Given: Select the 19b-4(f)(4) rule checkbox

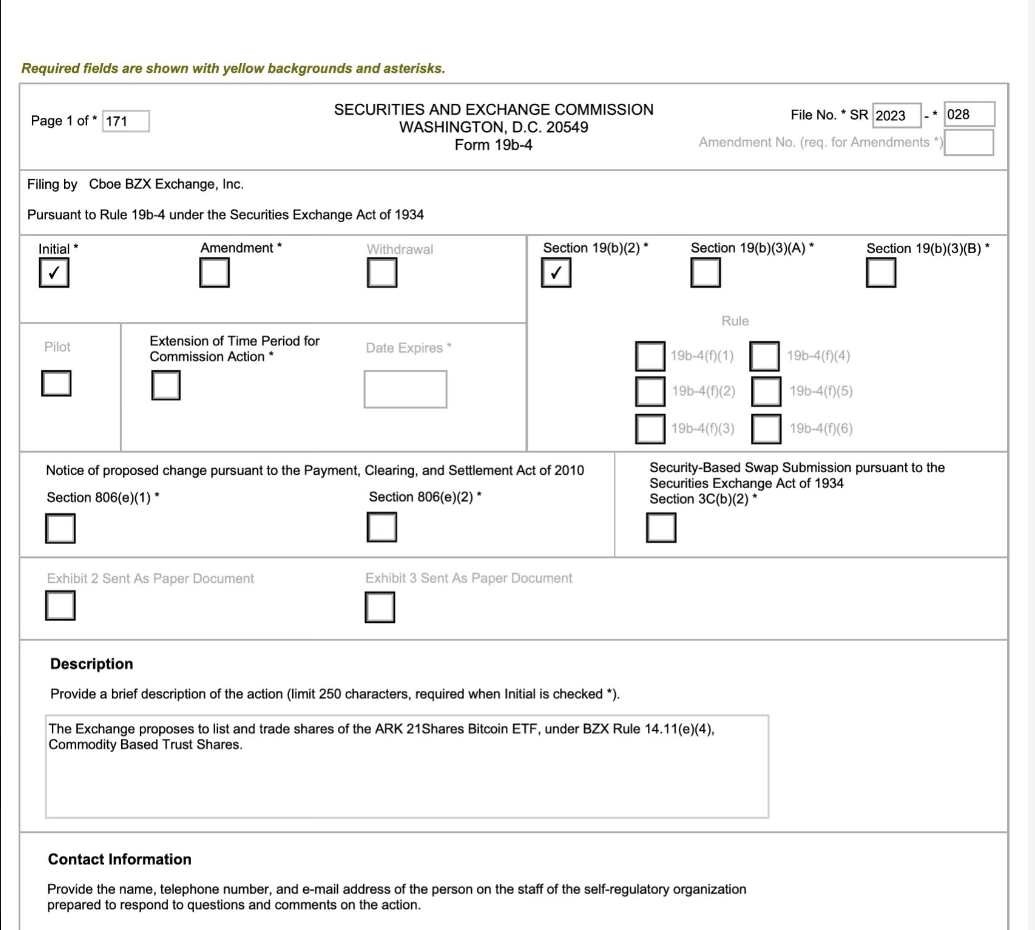Looking at the screenshot, I should click(764, 356).
